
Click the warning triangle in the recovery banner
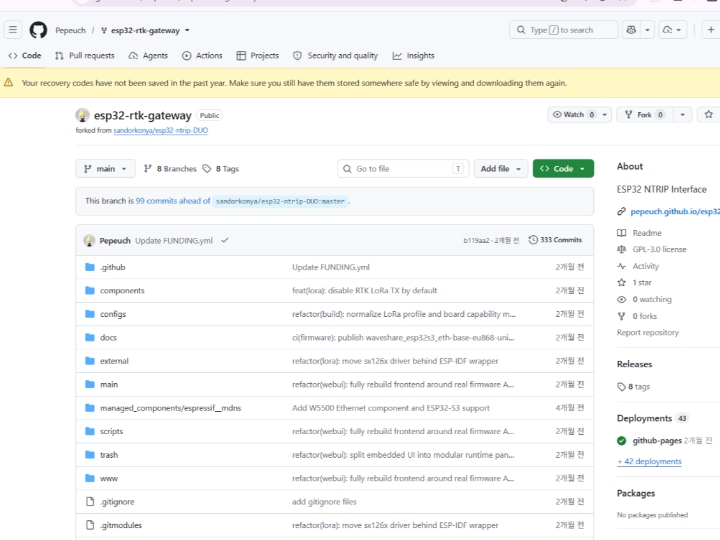coord(8,83)
